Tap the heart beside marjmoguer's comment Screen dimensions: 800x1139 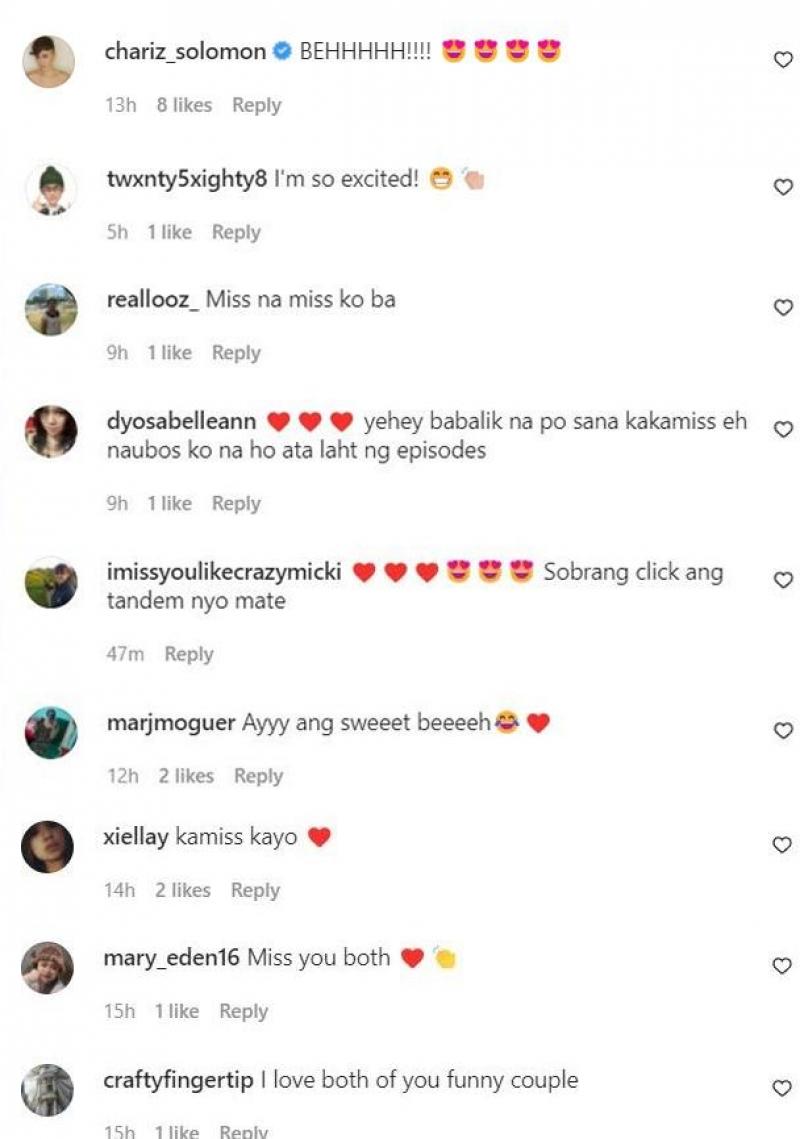[x=783, y=730]
